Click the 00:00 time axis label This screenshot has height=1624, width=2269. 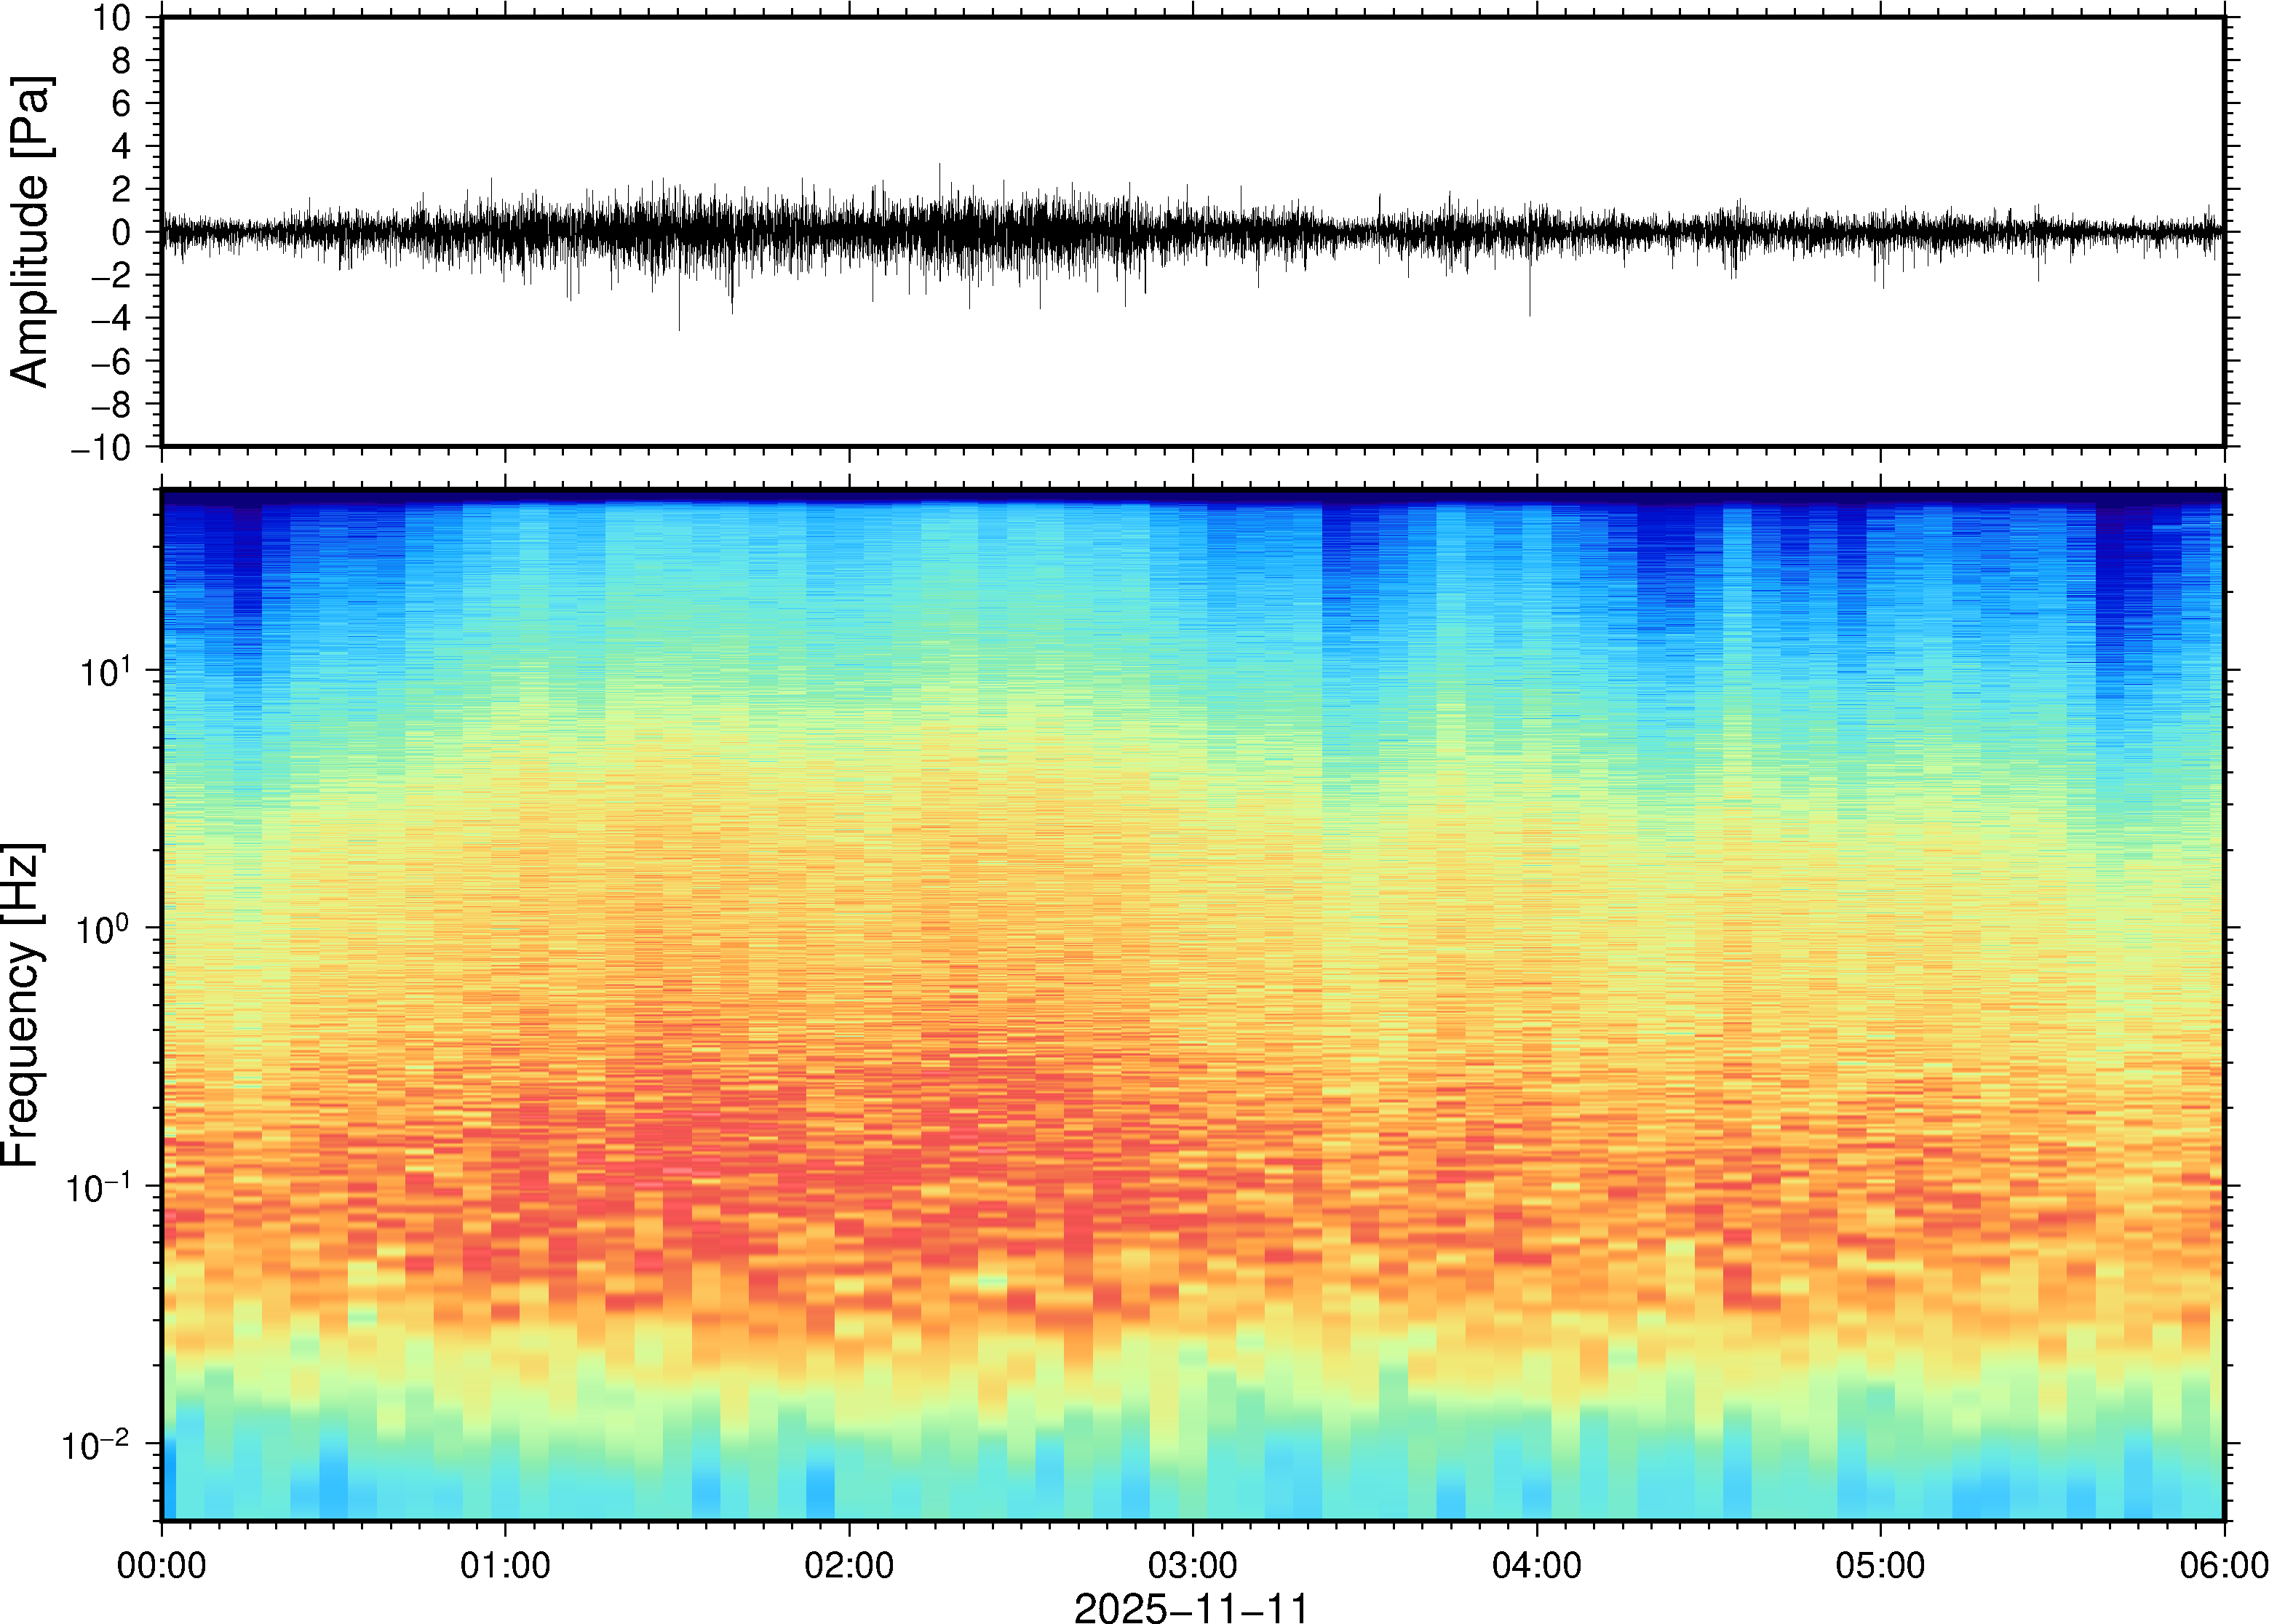(161, 1565)
